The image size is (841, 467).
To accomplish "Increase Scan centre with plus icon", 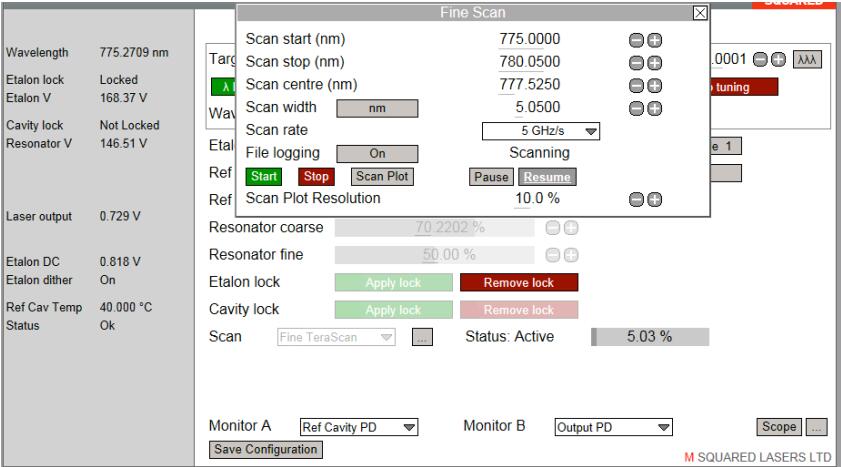I will (x=655, y=84).
